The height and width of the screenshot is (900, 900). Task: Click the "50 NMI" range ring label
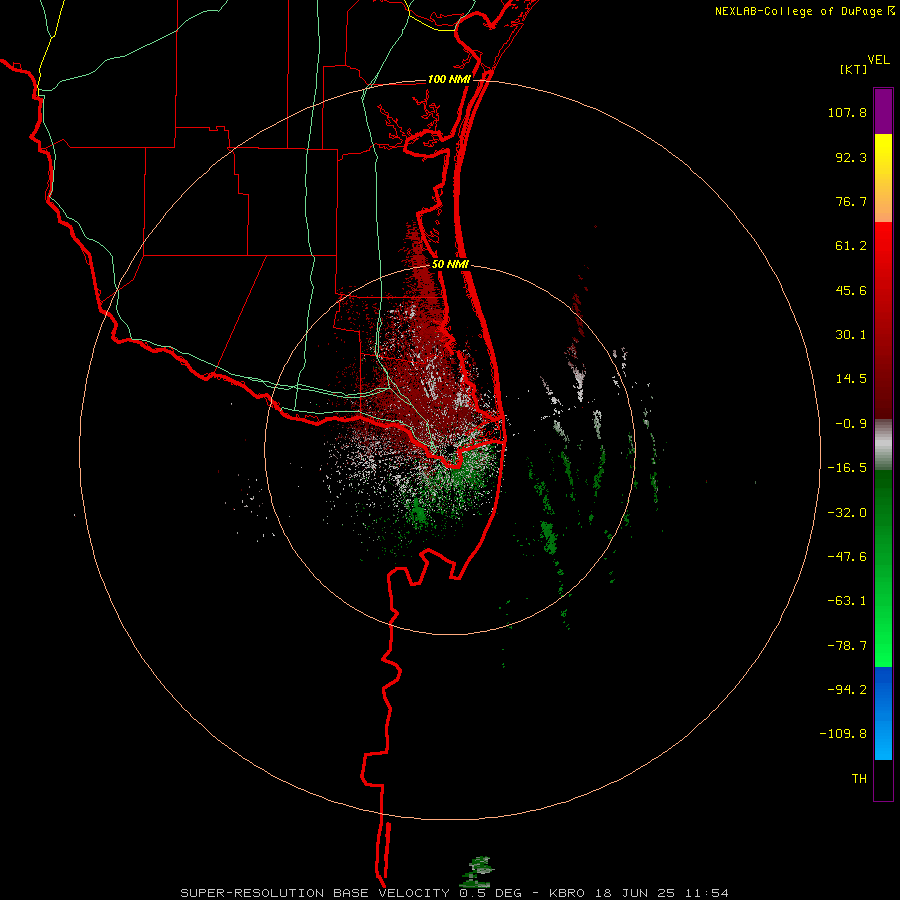(450, 265)
